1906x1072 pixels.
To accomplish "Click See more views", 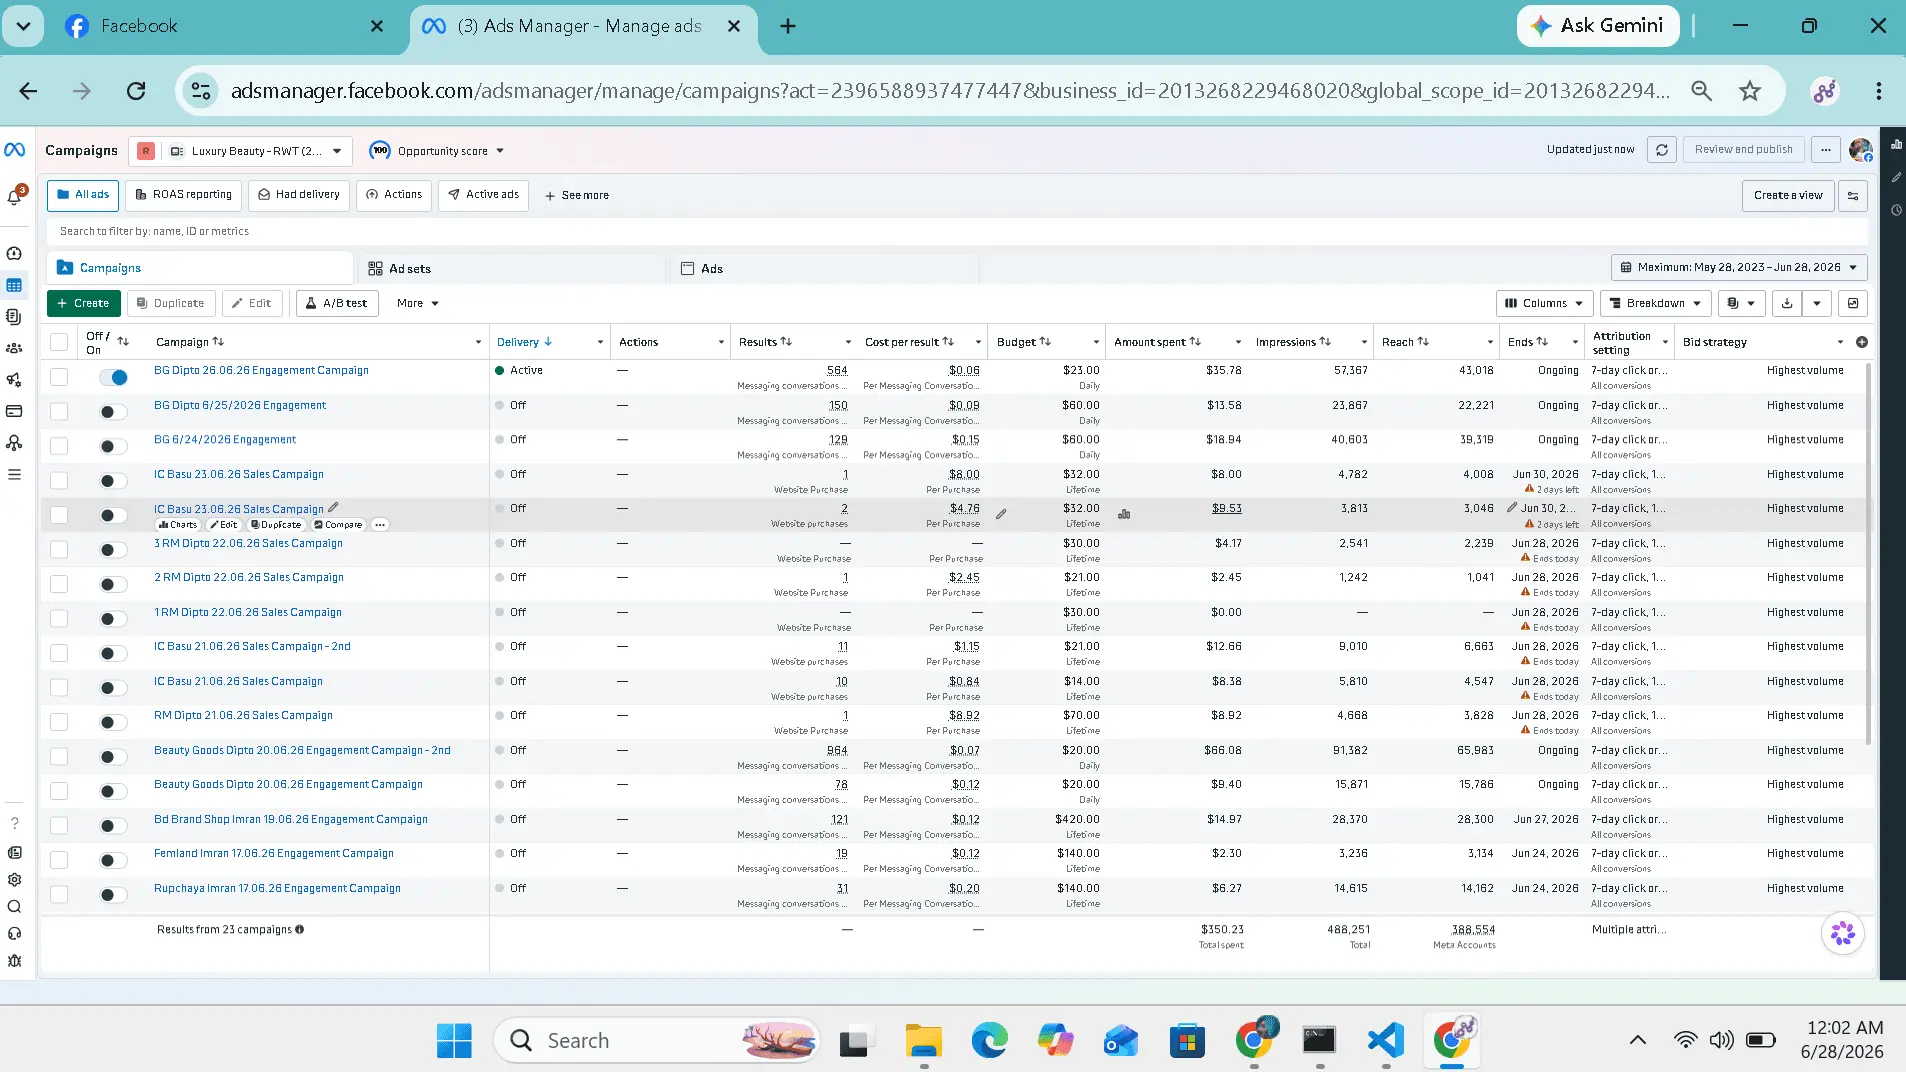I will (577, 195).
